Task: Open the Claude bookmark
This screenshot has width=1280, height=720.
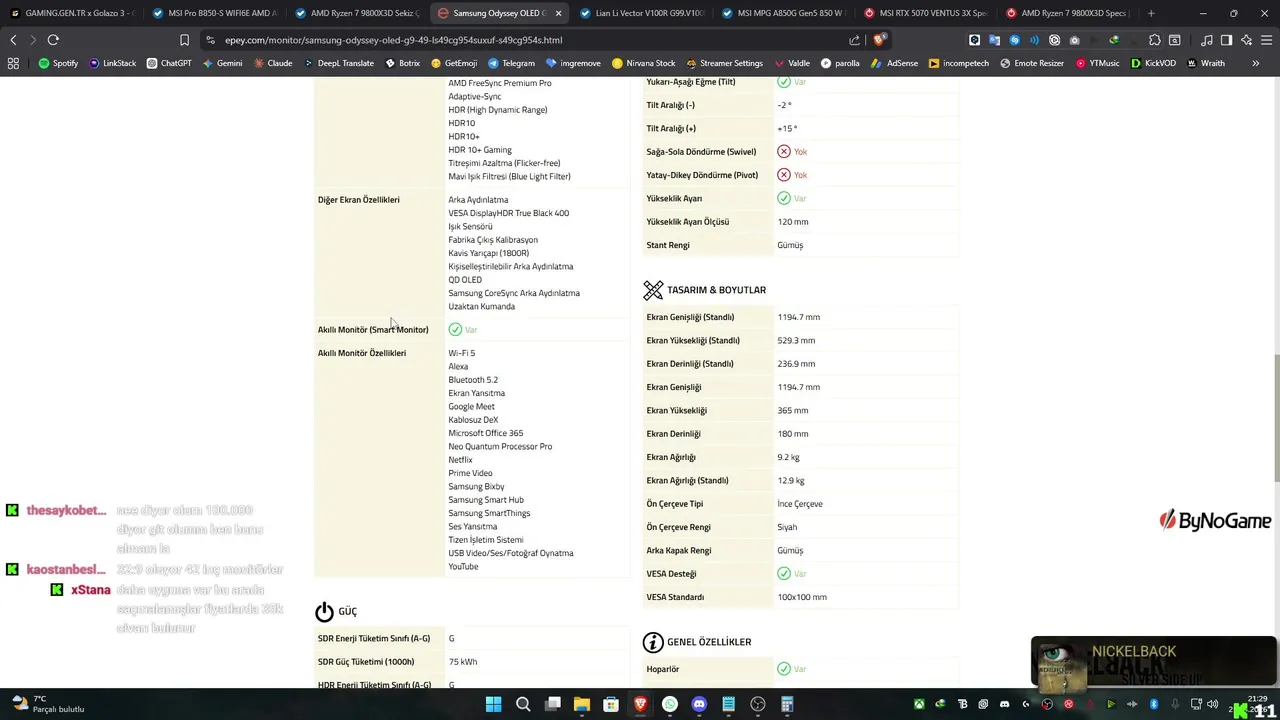Action: [273, 63]
